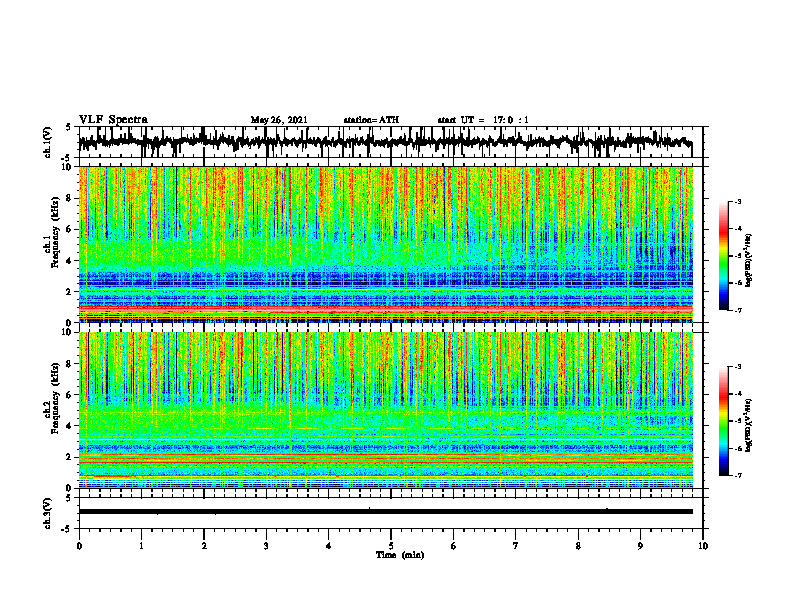Click the ch.1 color scale bar
Viewport: 792px width, 612px height.
click(724, 255)
